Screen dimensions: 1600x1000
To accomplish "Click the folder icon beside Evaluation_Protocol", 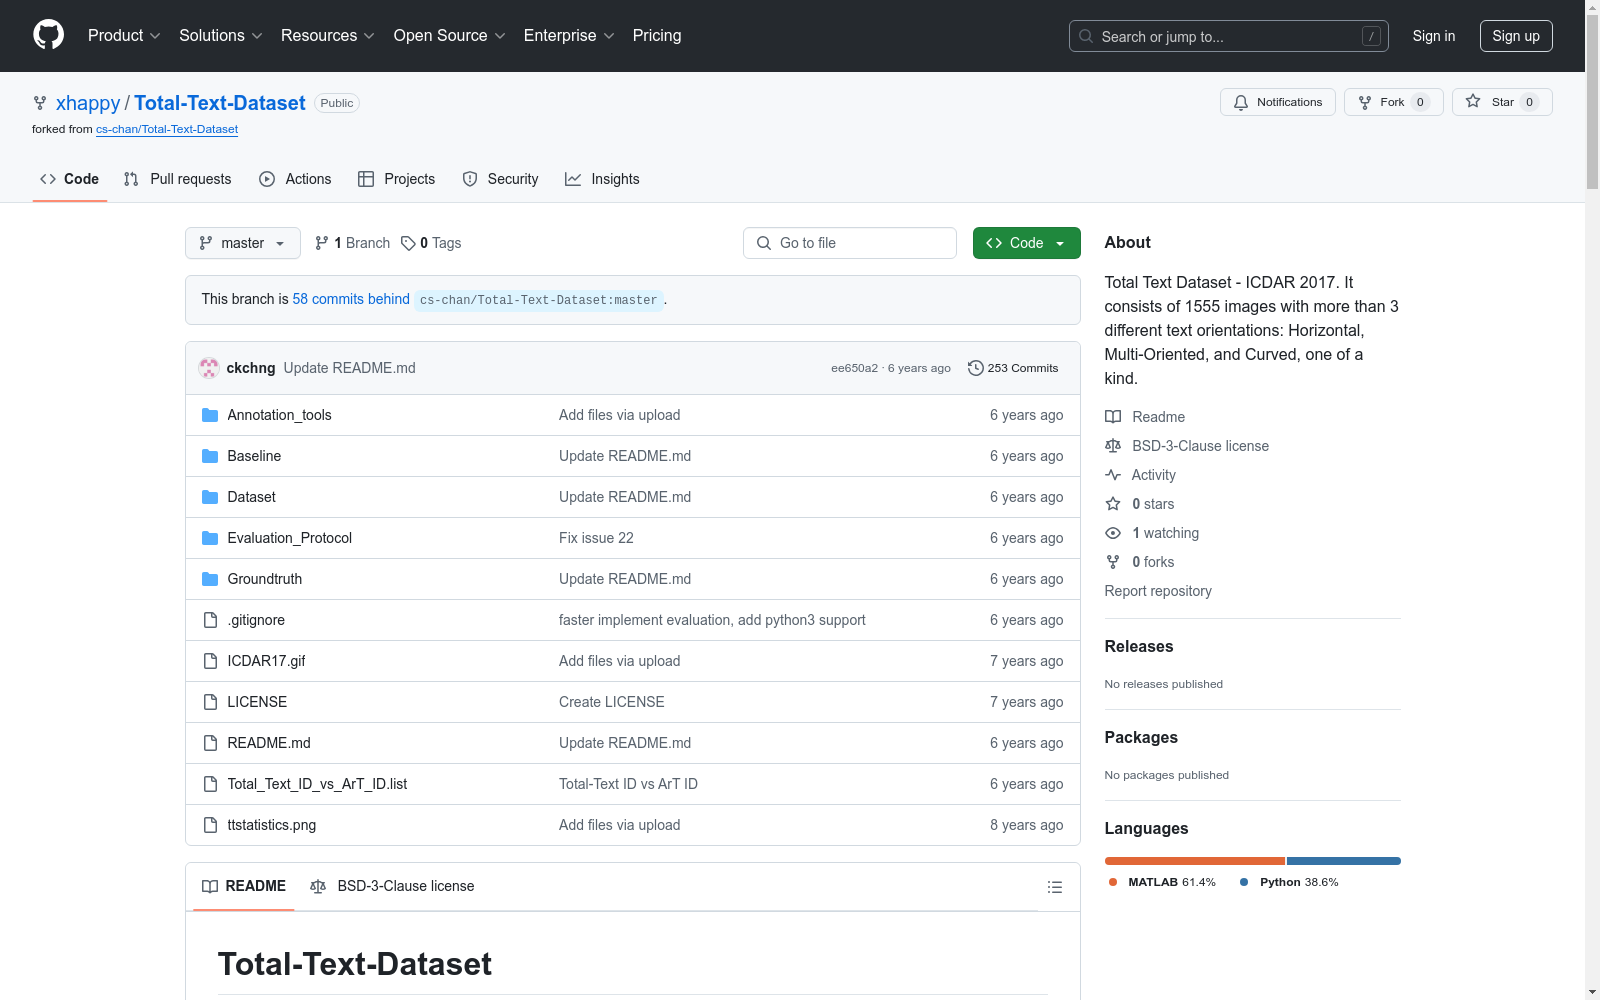I will pyautogui.click(x=210, y=538).
